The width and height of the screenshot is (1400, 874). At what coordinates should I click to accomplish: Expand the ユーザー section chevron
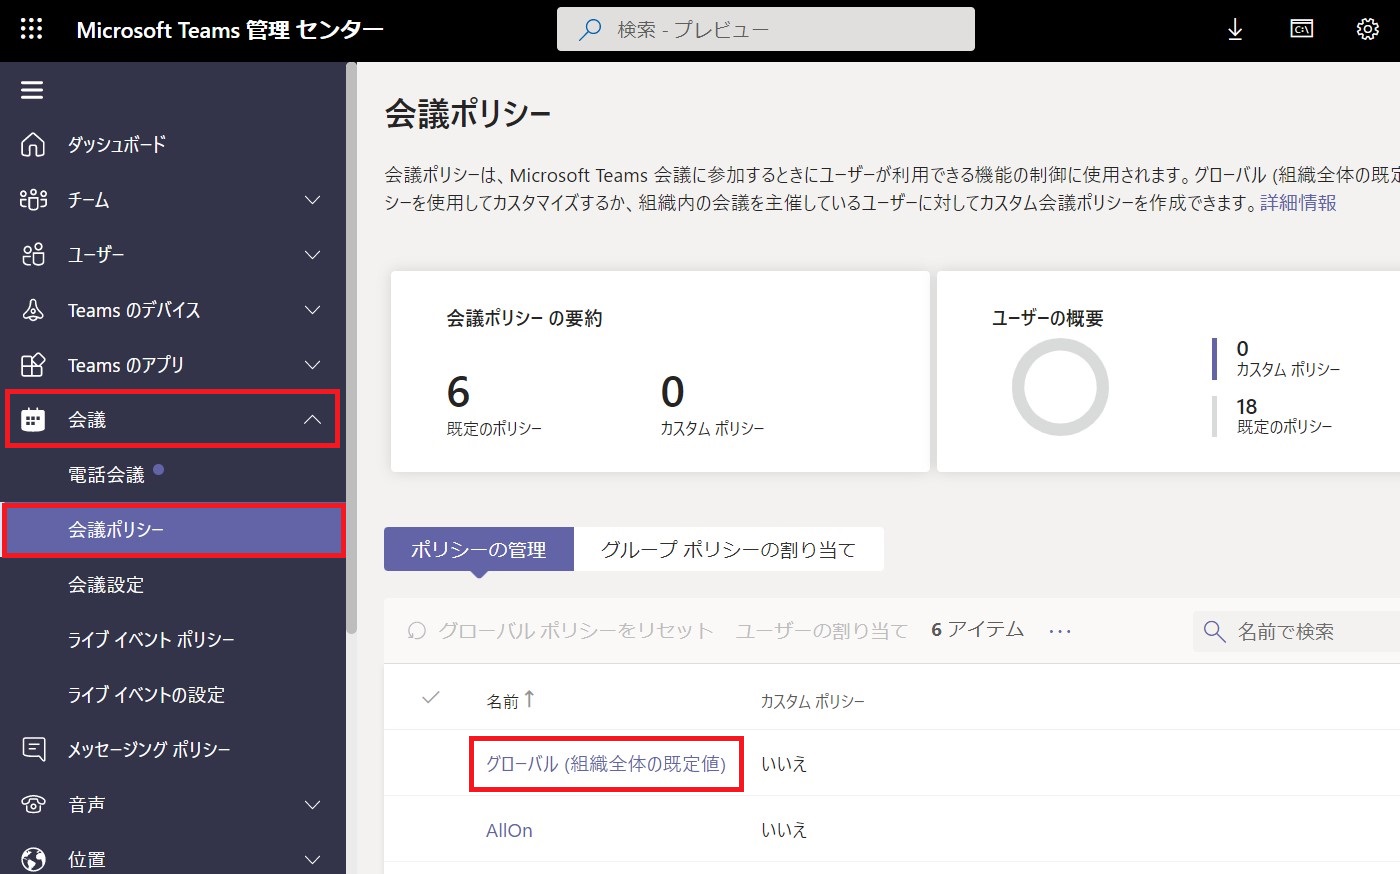(x=312, y=255)
